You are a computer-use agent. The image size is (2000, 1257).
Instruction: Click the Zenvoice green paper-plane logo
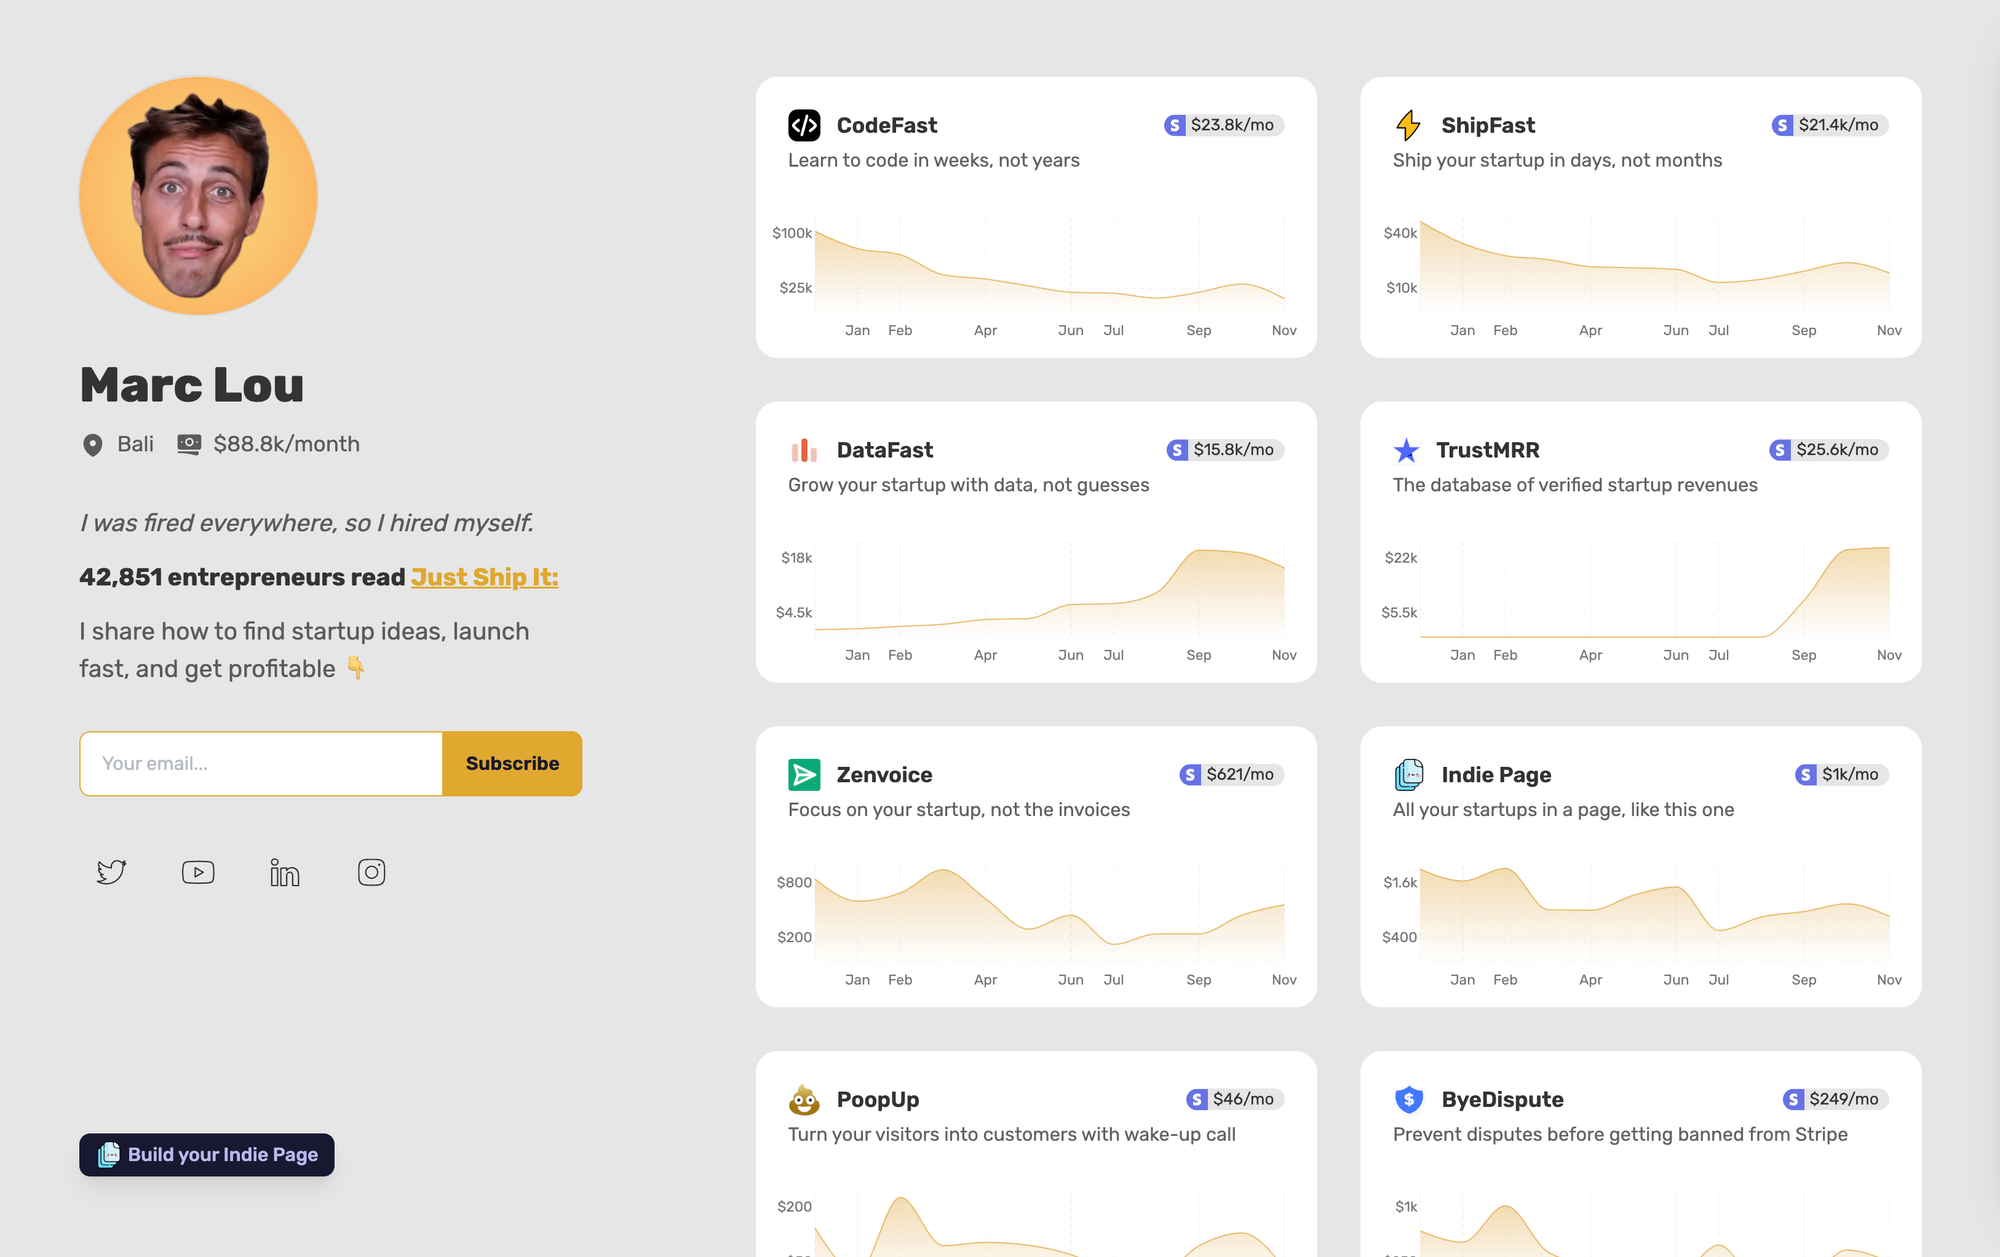(804, 775)
